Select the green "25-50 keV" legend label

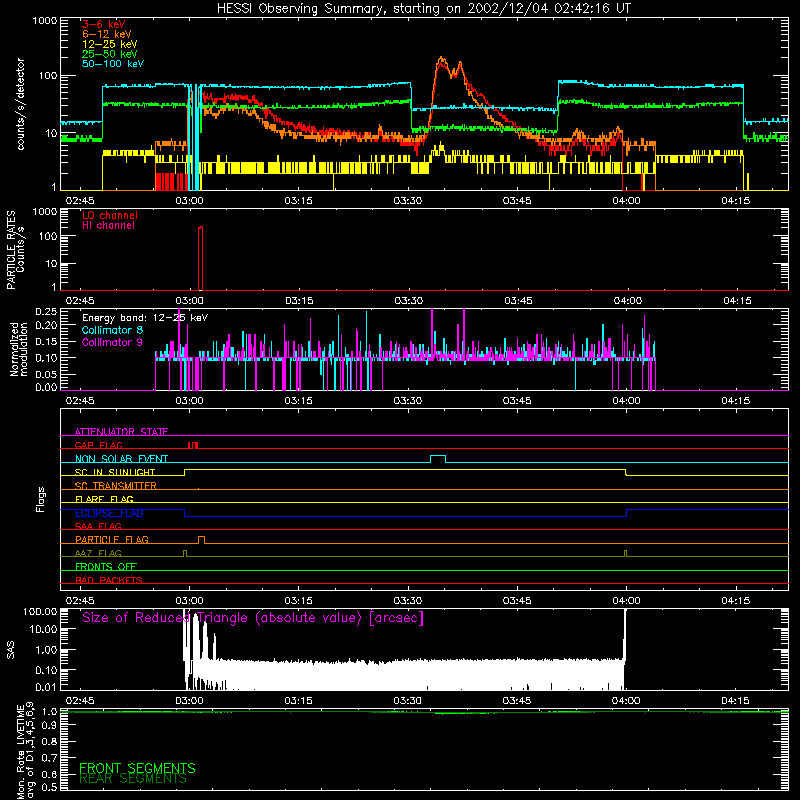point(110,54)
